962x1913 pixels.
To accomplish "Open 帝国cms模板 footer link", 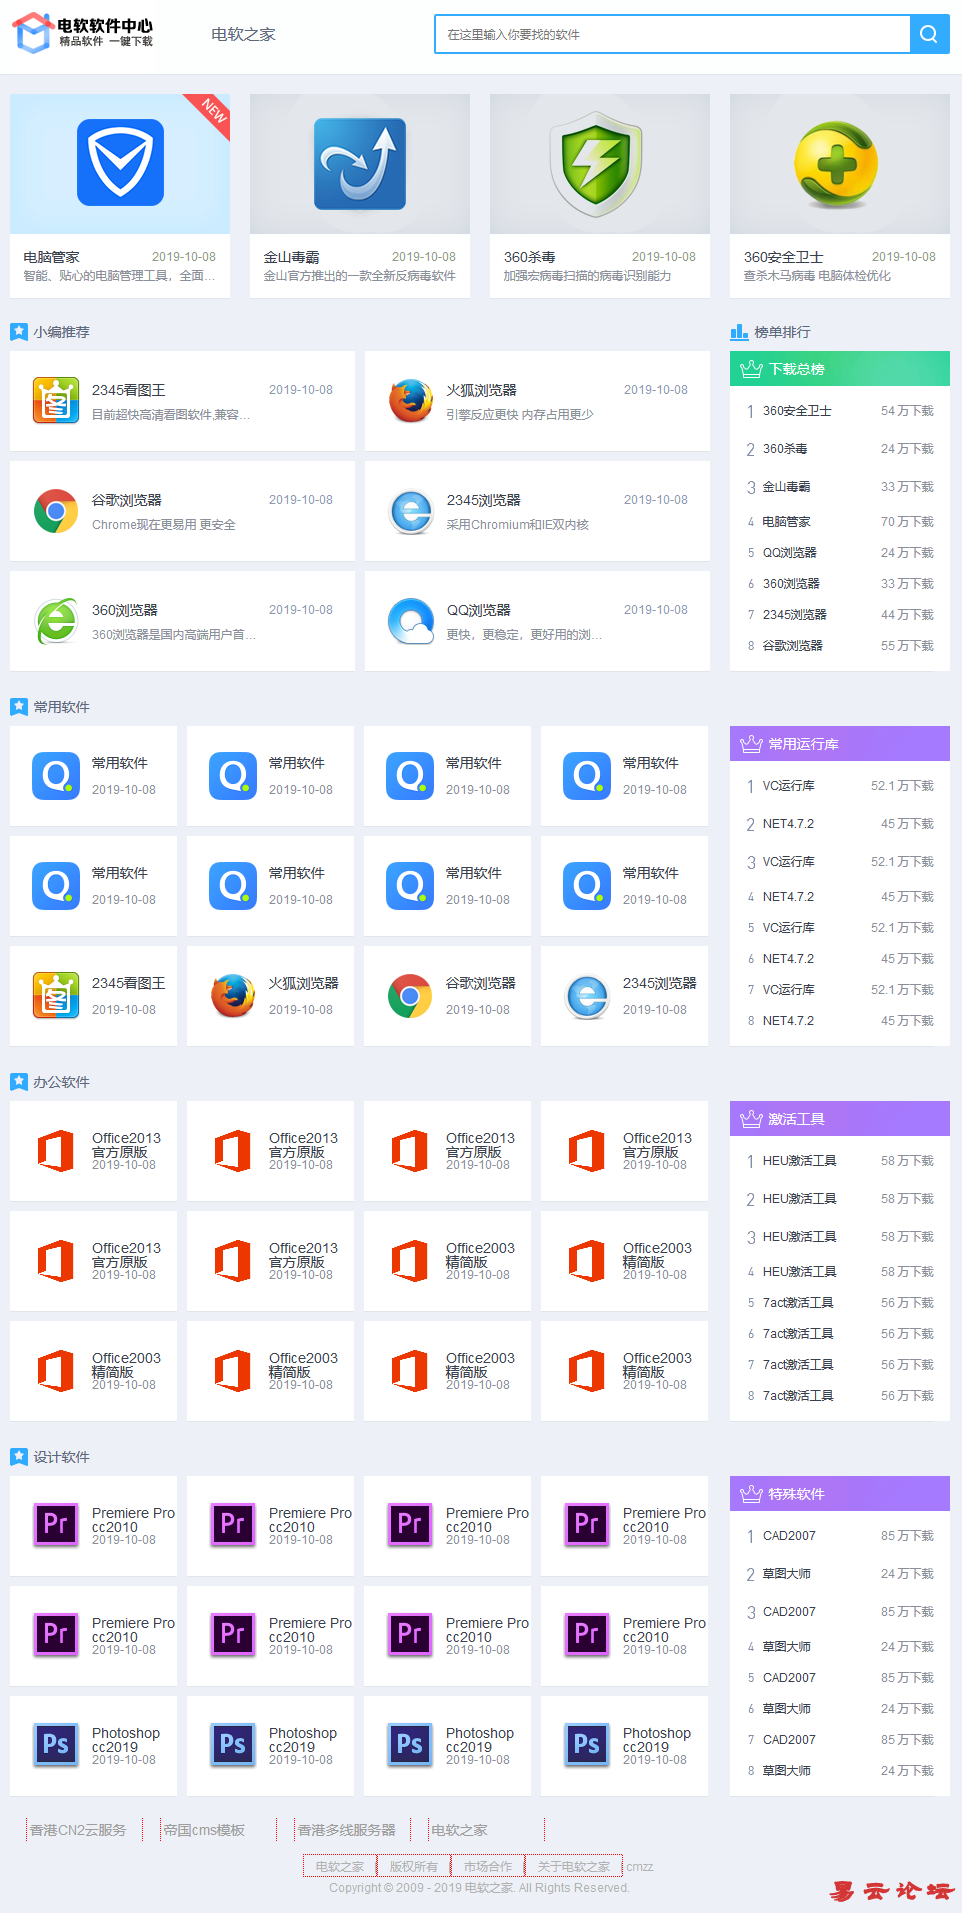I will point(204,1830).
